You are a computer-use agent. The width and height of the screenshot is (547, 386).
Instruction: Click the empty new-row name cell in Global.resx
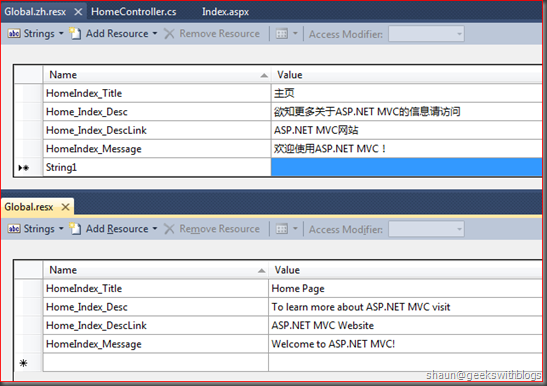click(x=156, y=362)
